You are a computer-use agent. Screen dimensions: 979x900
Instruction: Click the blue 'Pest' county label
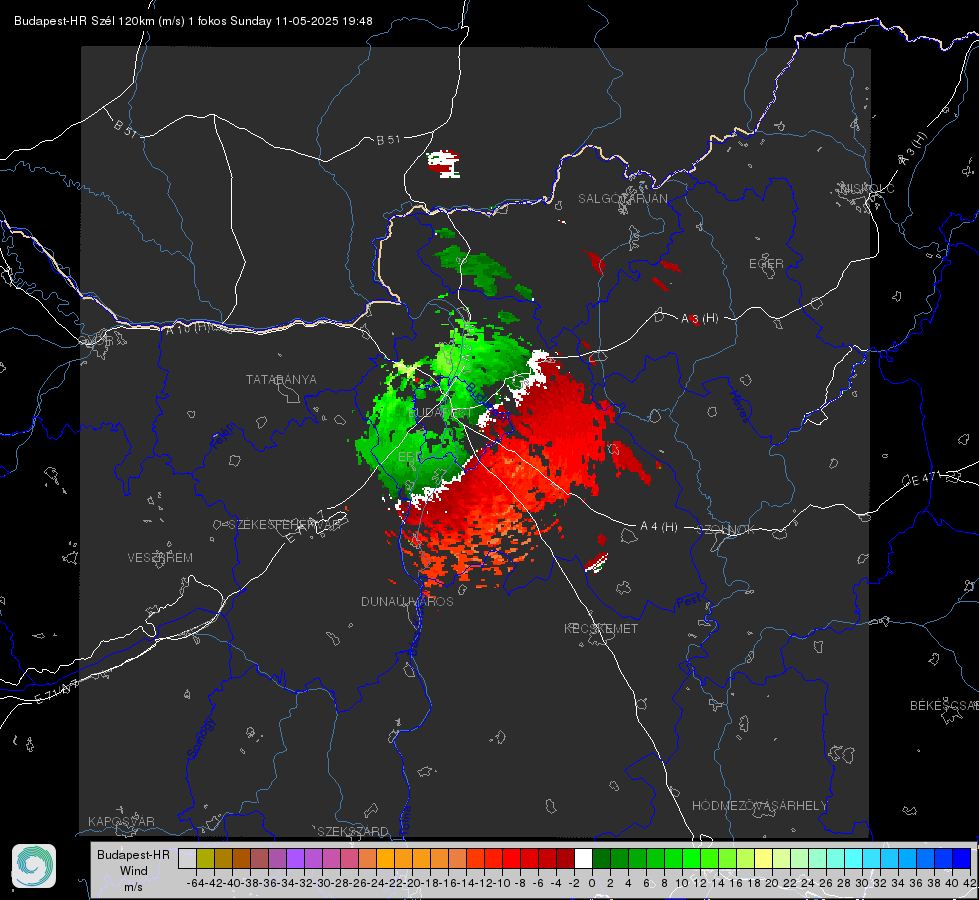(688, 601)
